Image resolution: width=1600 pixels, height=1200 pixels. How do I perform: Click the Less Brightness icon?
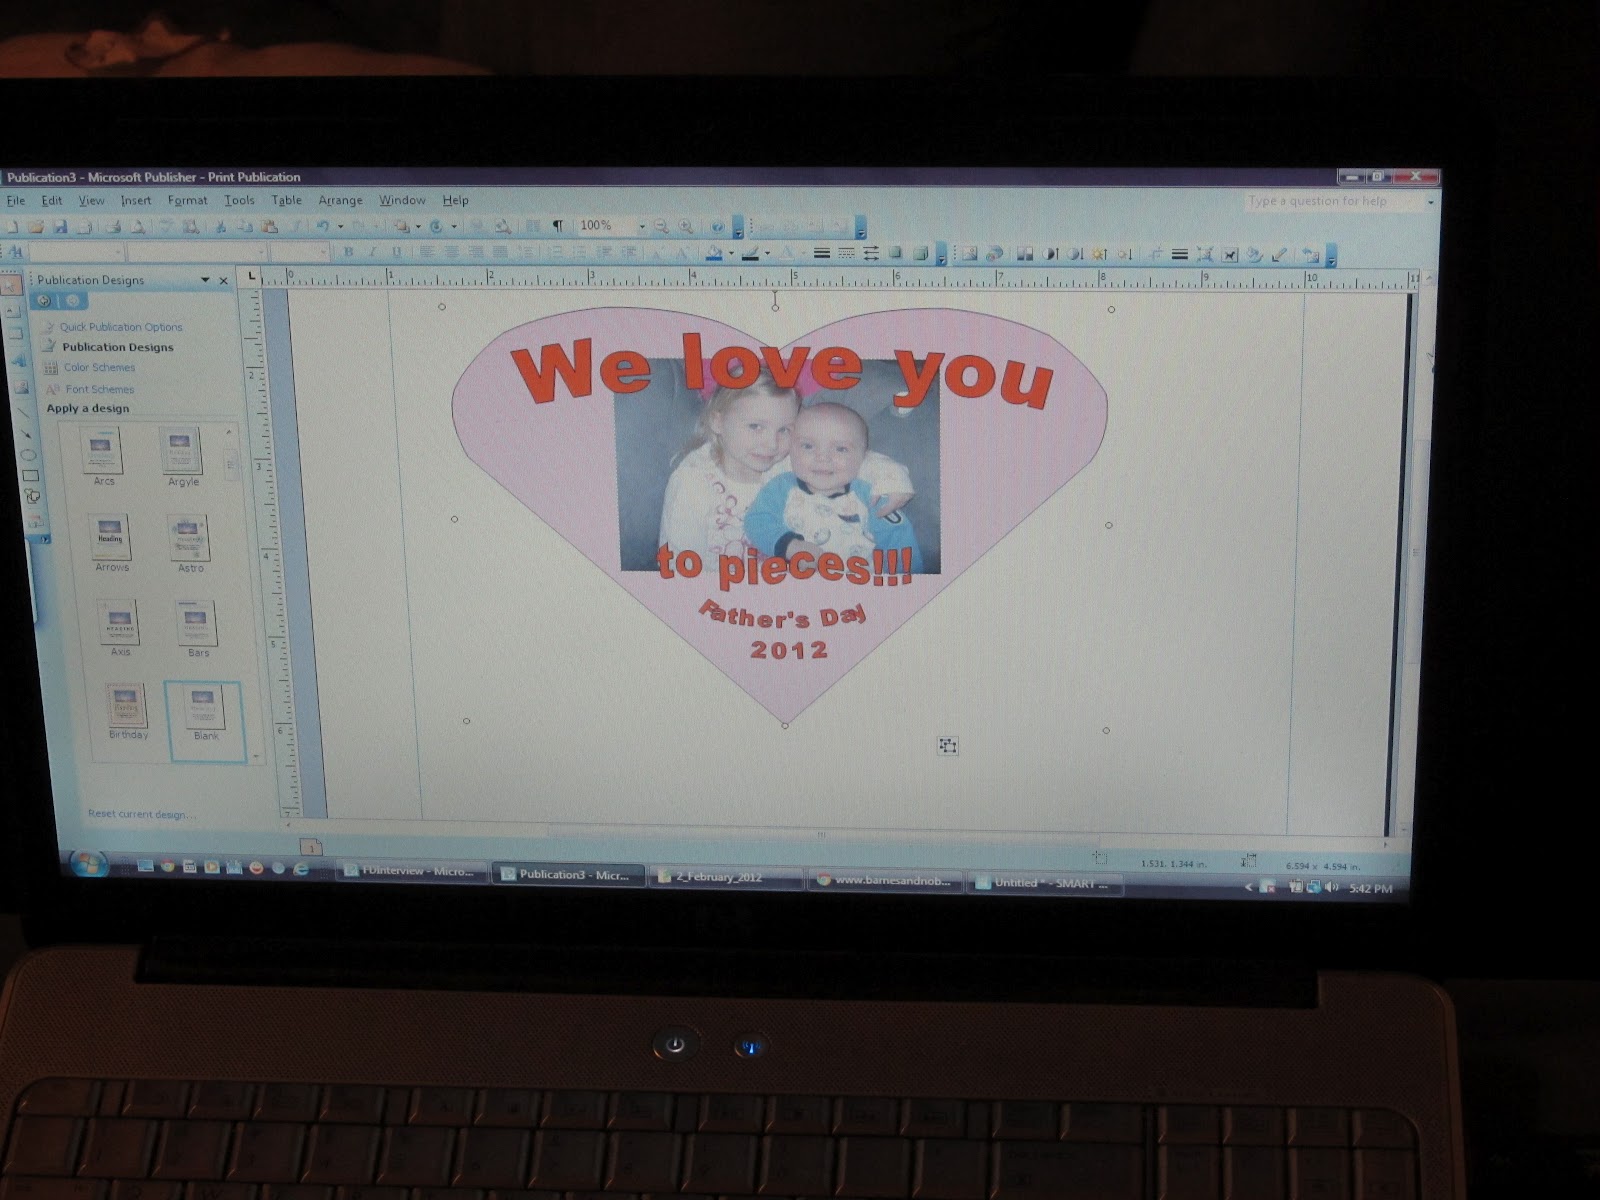[1124, 254]
